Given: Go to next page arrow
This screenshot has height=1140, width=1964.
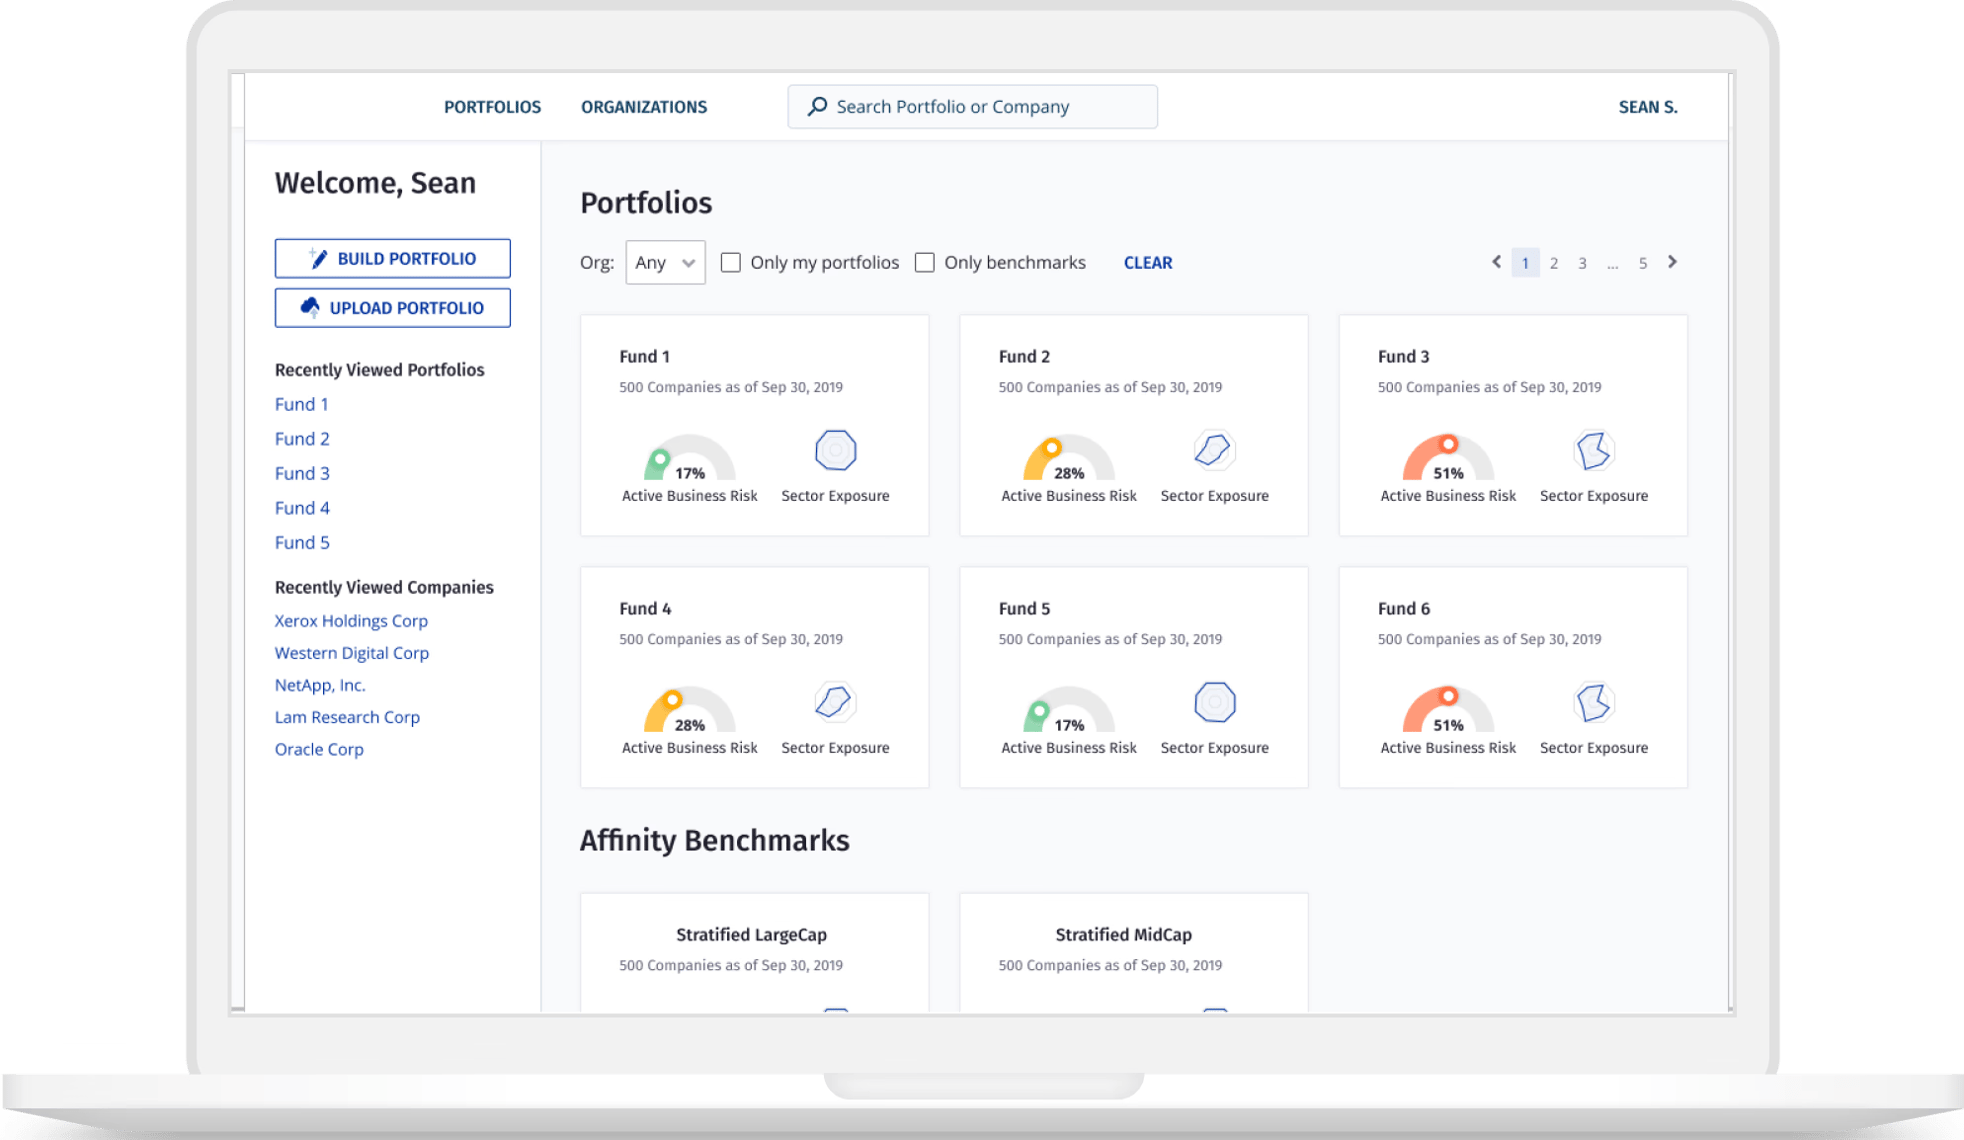Looking at the screenshot, I should click(x=1672, y=262).
